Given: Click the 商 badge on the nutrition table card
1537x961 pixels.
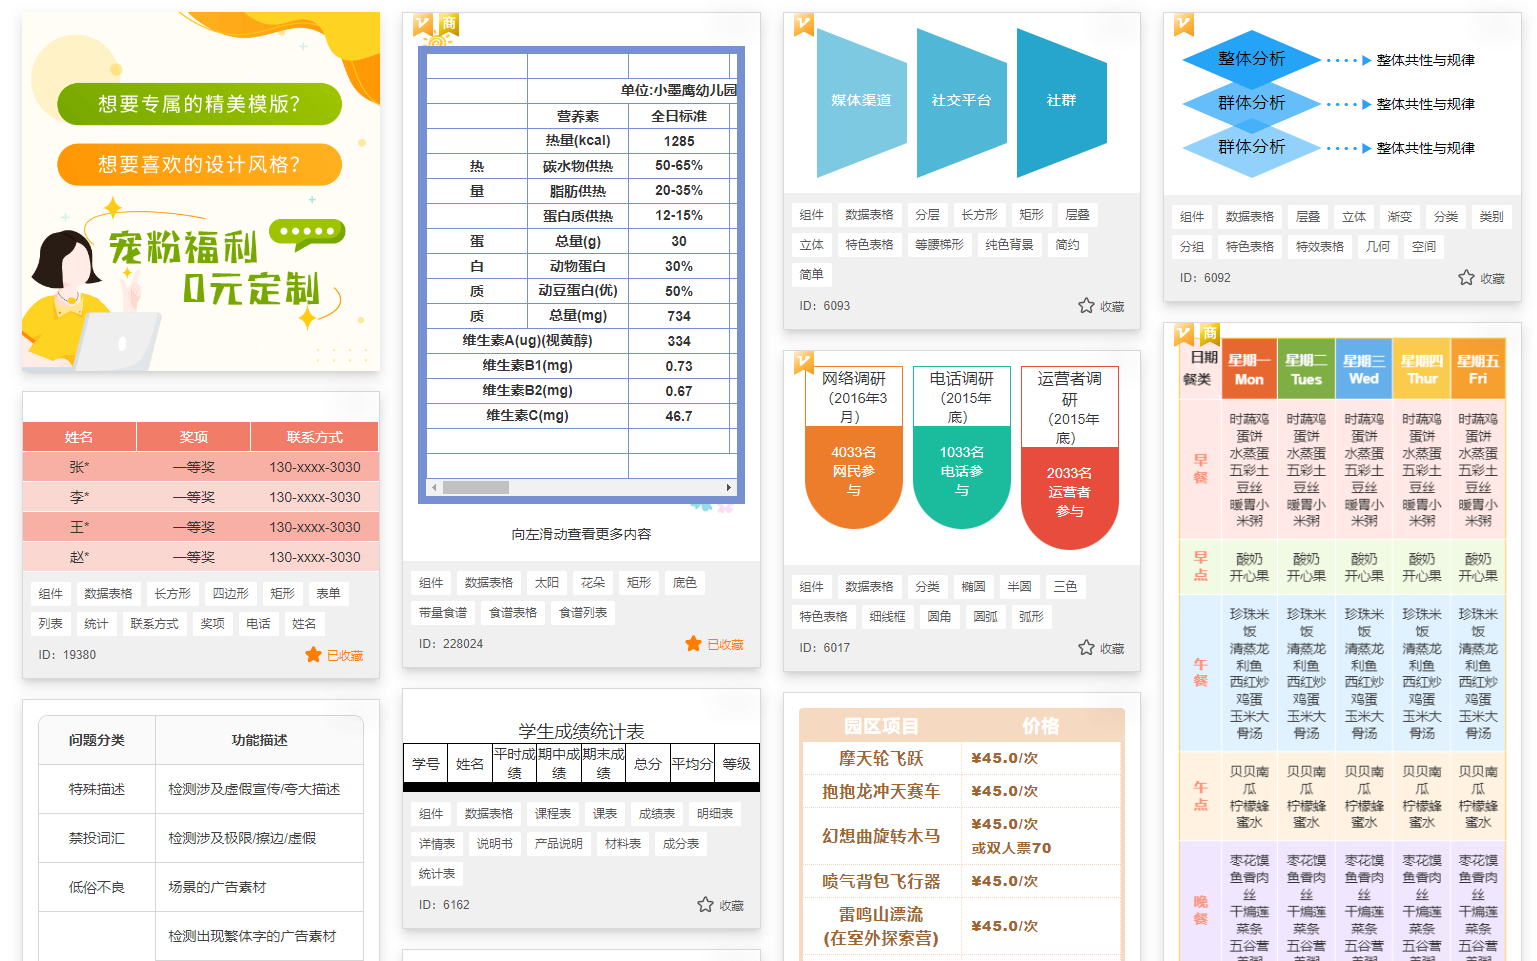Looking at the screenshot, I should [x=449, y=23].
